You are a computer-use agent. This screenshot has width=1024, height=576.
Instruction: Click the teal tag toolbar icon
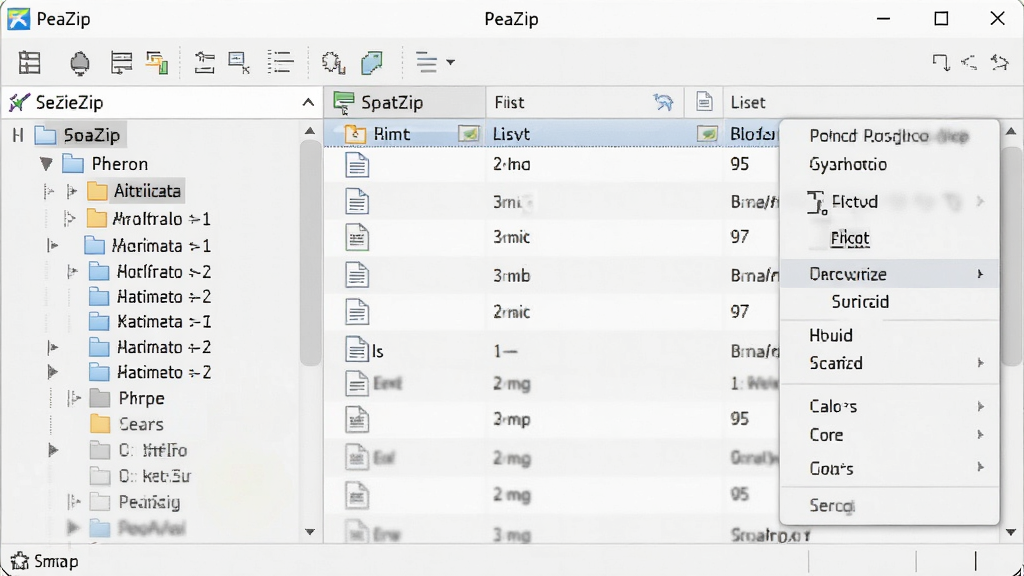point(372,63)
